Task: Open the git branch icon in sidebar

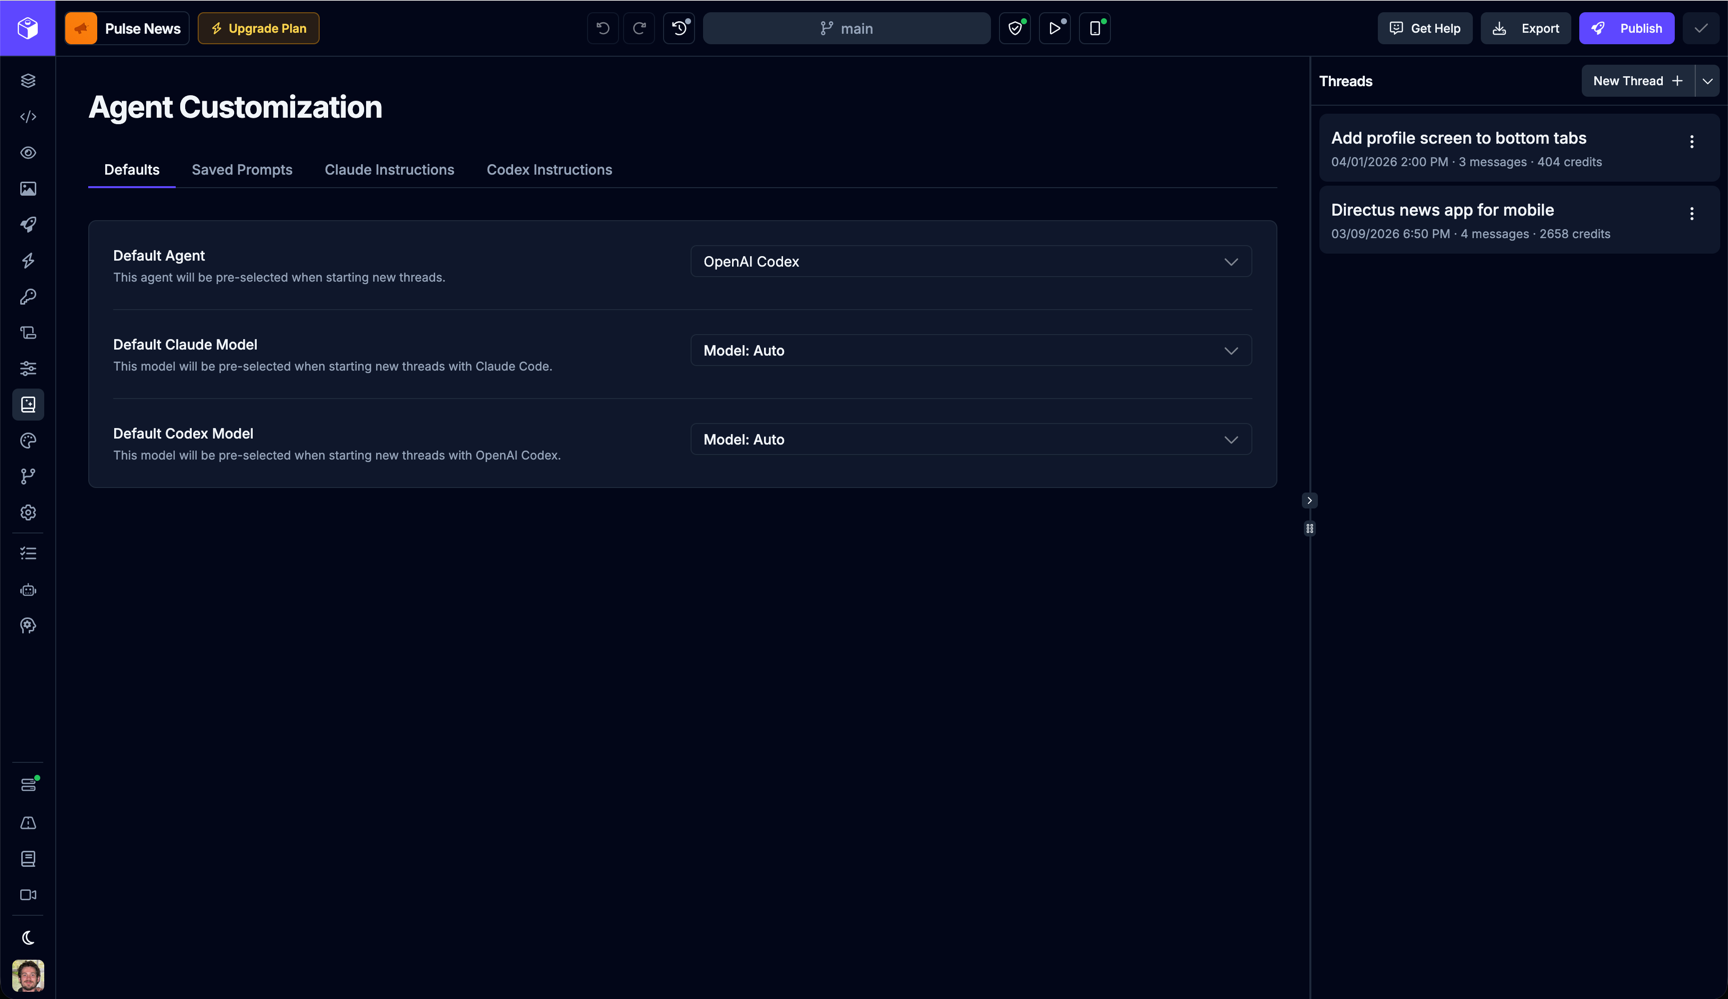Action: 28,477
